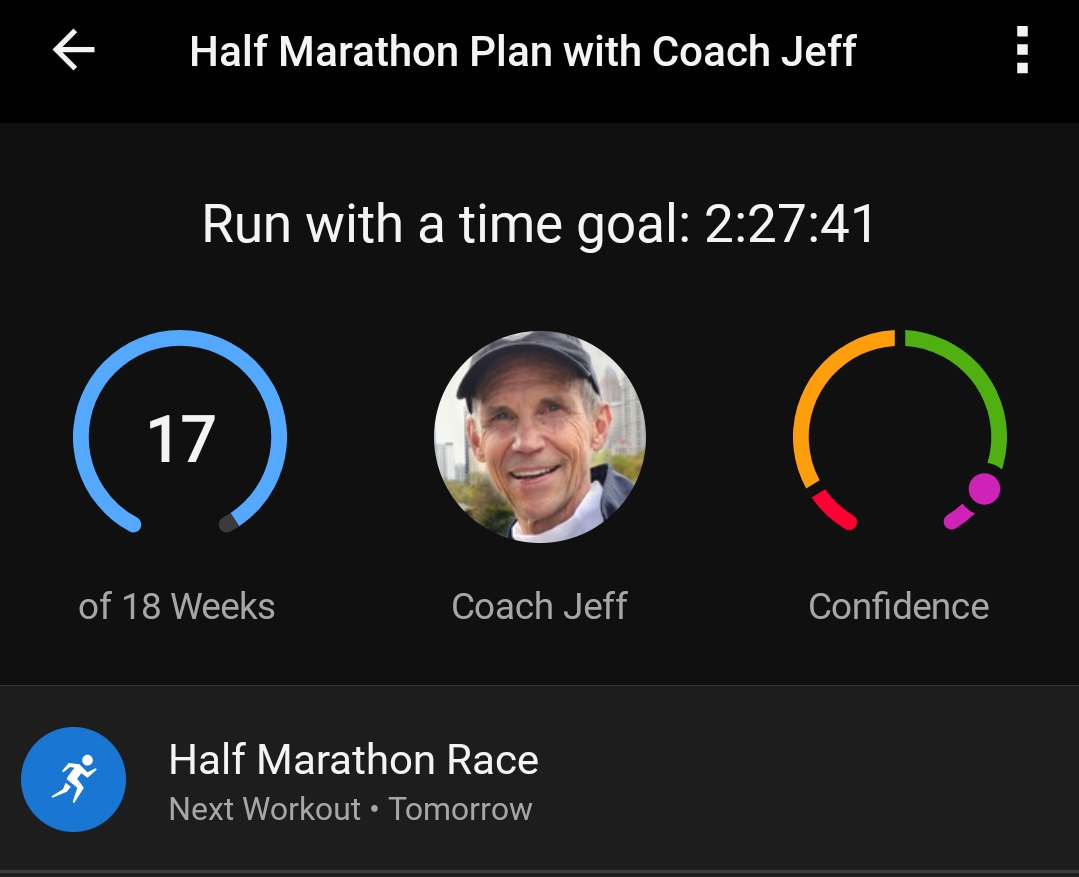Open the Half Marathon Race workout
Screen dimensions: 1079x877
point(353,760)
